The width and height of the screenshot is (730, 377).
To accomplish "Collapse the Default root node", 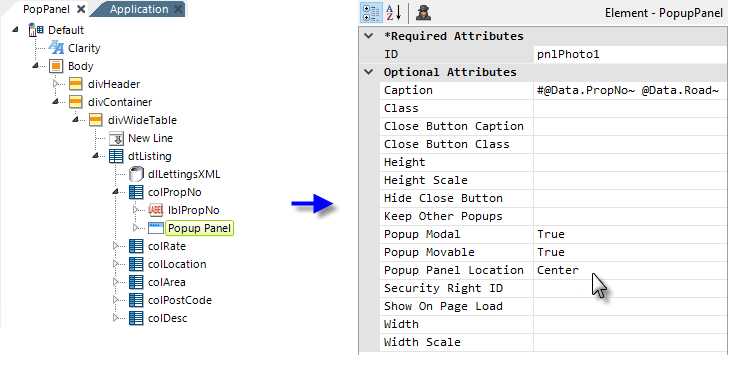I will pos(15,29).
